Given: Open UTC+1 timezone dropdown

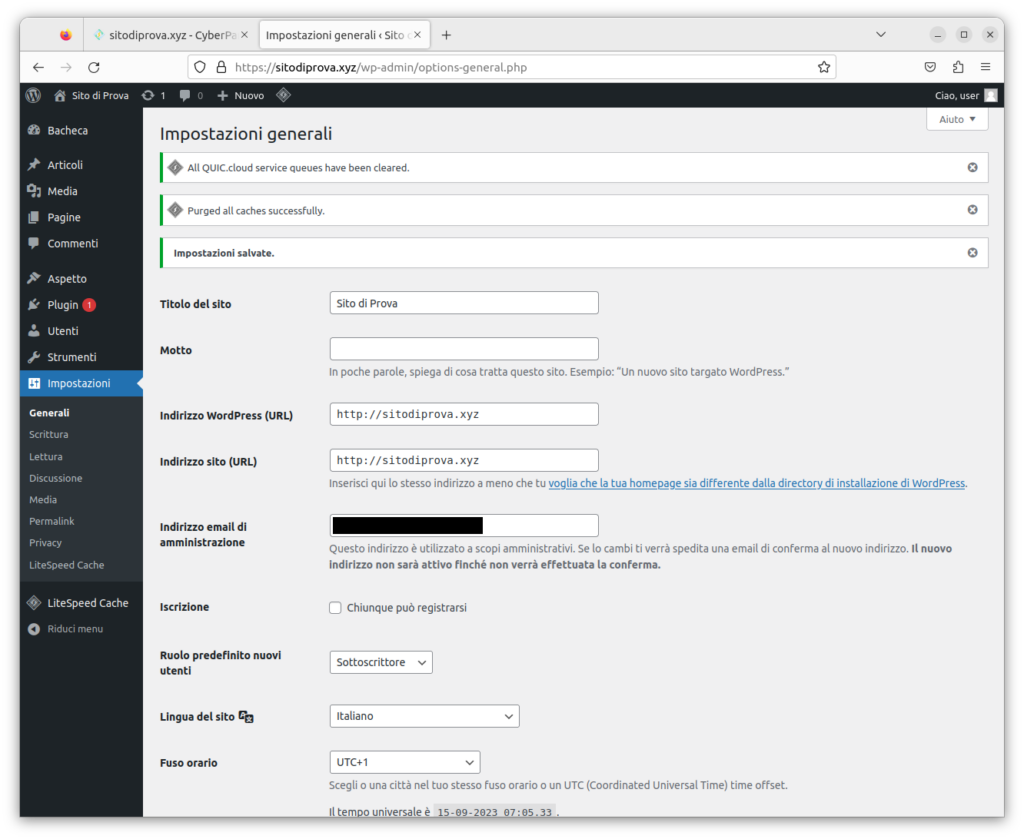Looking at the screenshot, I should 405,762.
